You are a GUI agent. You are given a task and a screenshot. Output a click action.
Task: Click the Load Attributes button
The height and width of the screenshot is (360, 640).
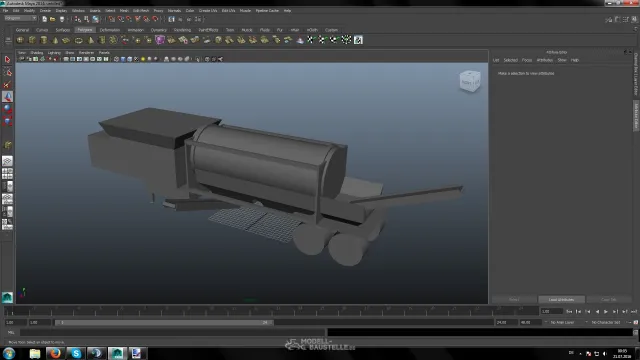point(561,300)
